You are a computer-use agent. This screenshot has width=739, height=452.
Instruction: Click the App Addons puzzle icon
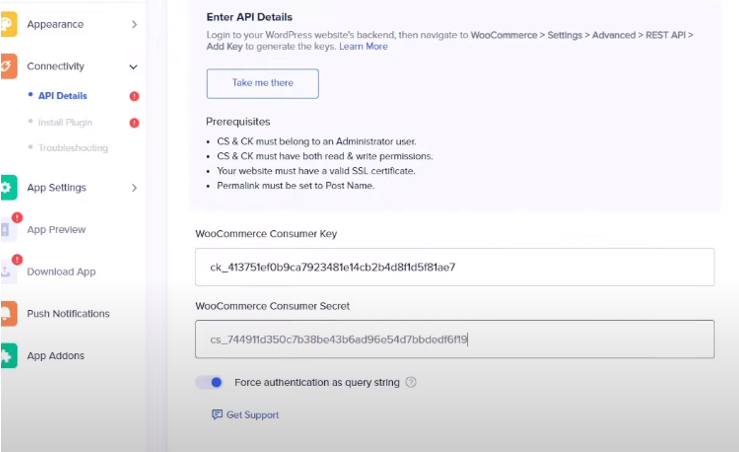tap(7, 356)
